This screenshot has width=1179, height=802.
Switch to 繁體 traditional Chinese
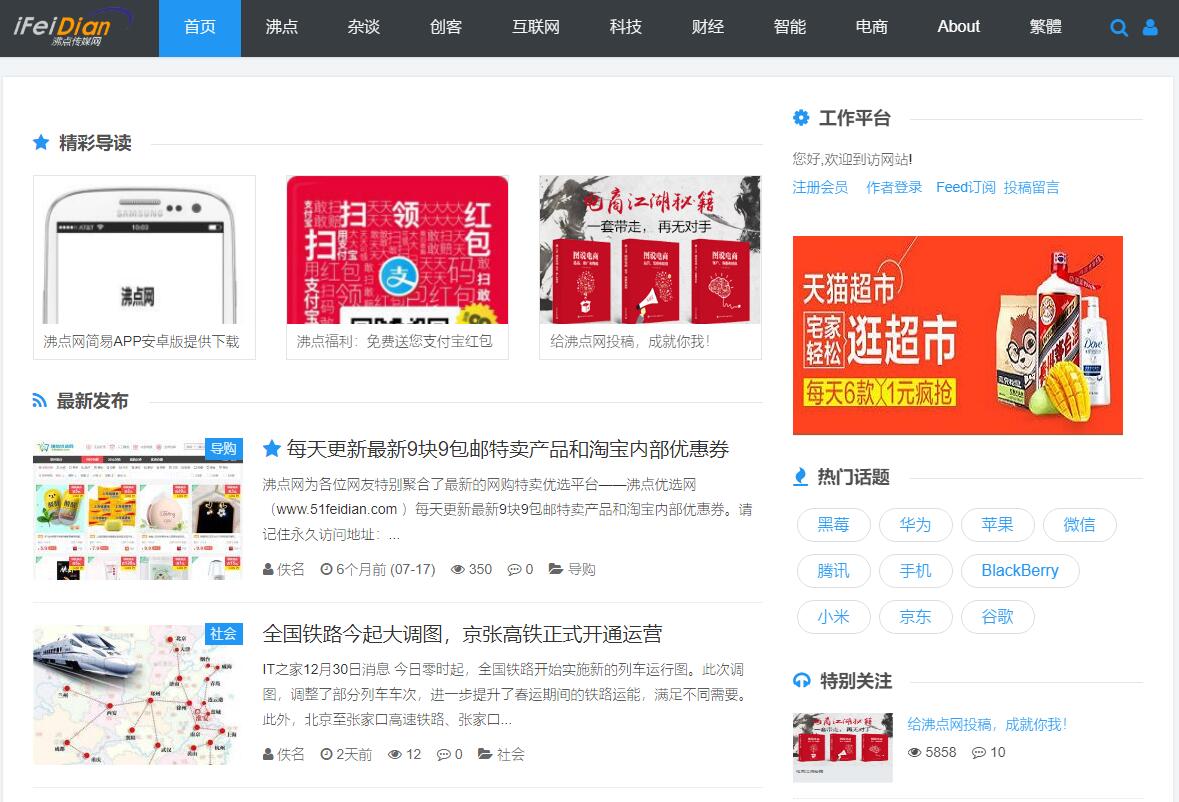coord(1045,28)
